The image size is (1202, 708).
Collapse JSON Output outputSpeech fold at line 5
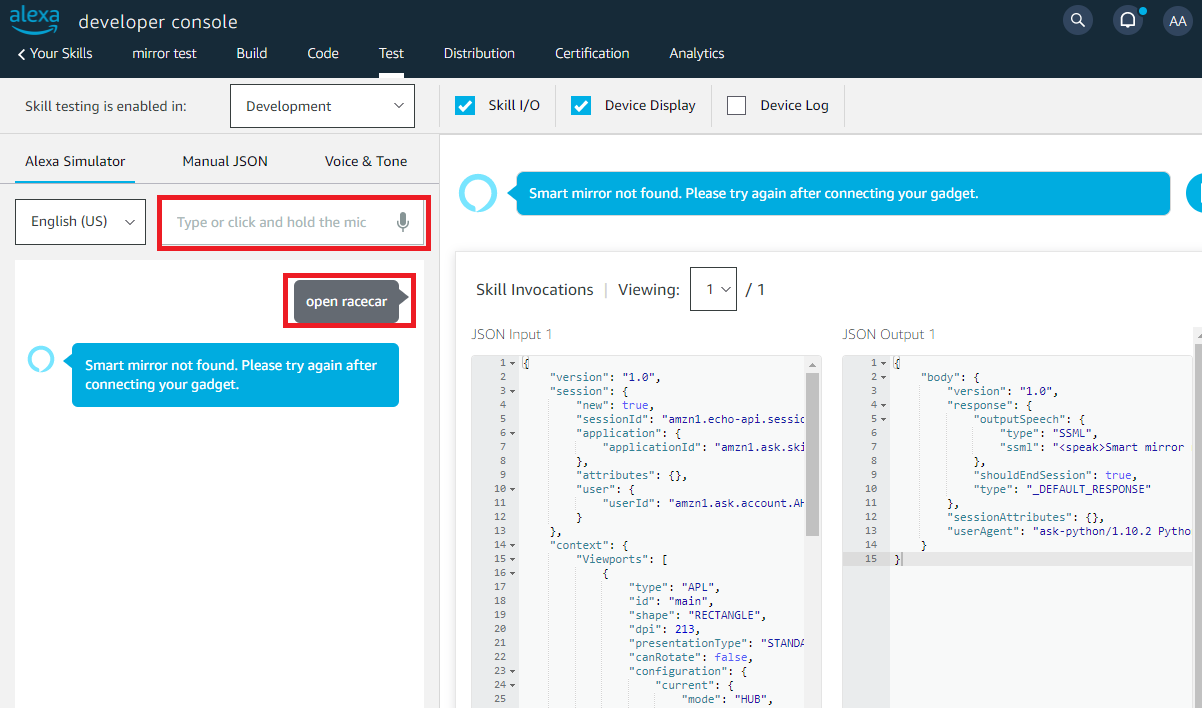click(x=884, y=419)
